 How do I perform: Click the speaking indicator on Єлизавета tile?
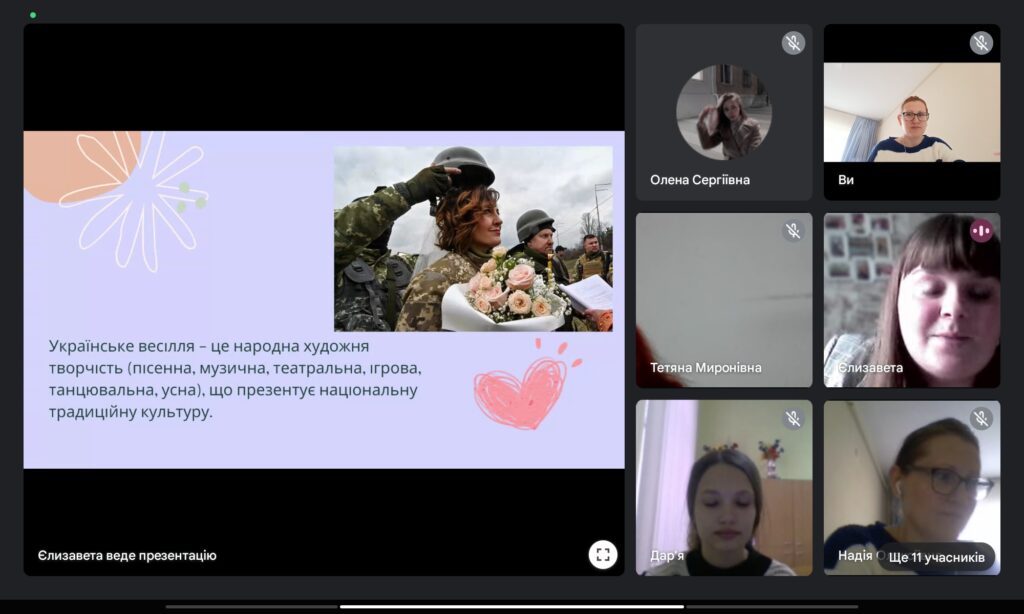click(x=980, y=231)
